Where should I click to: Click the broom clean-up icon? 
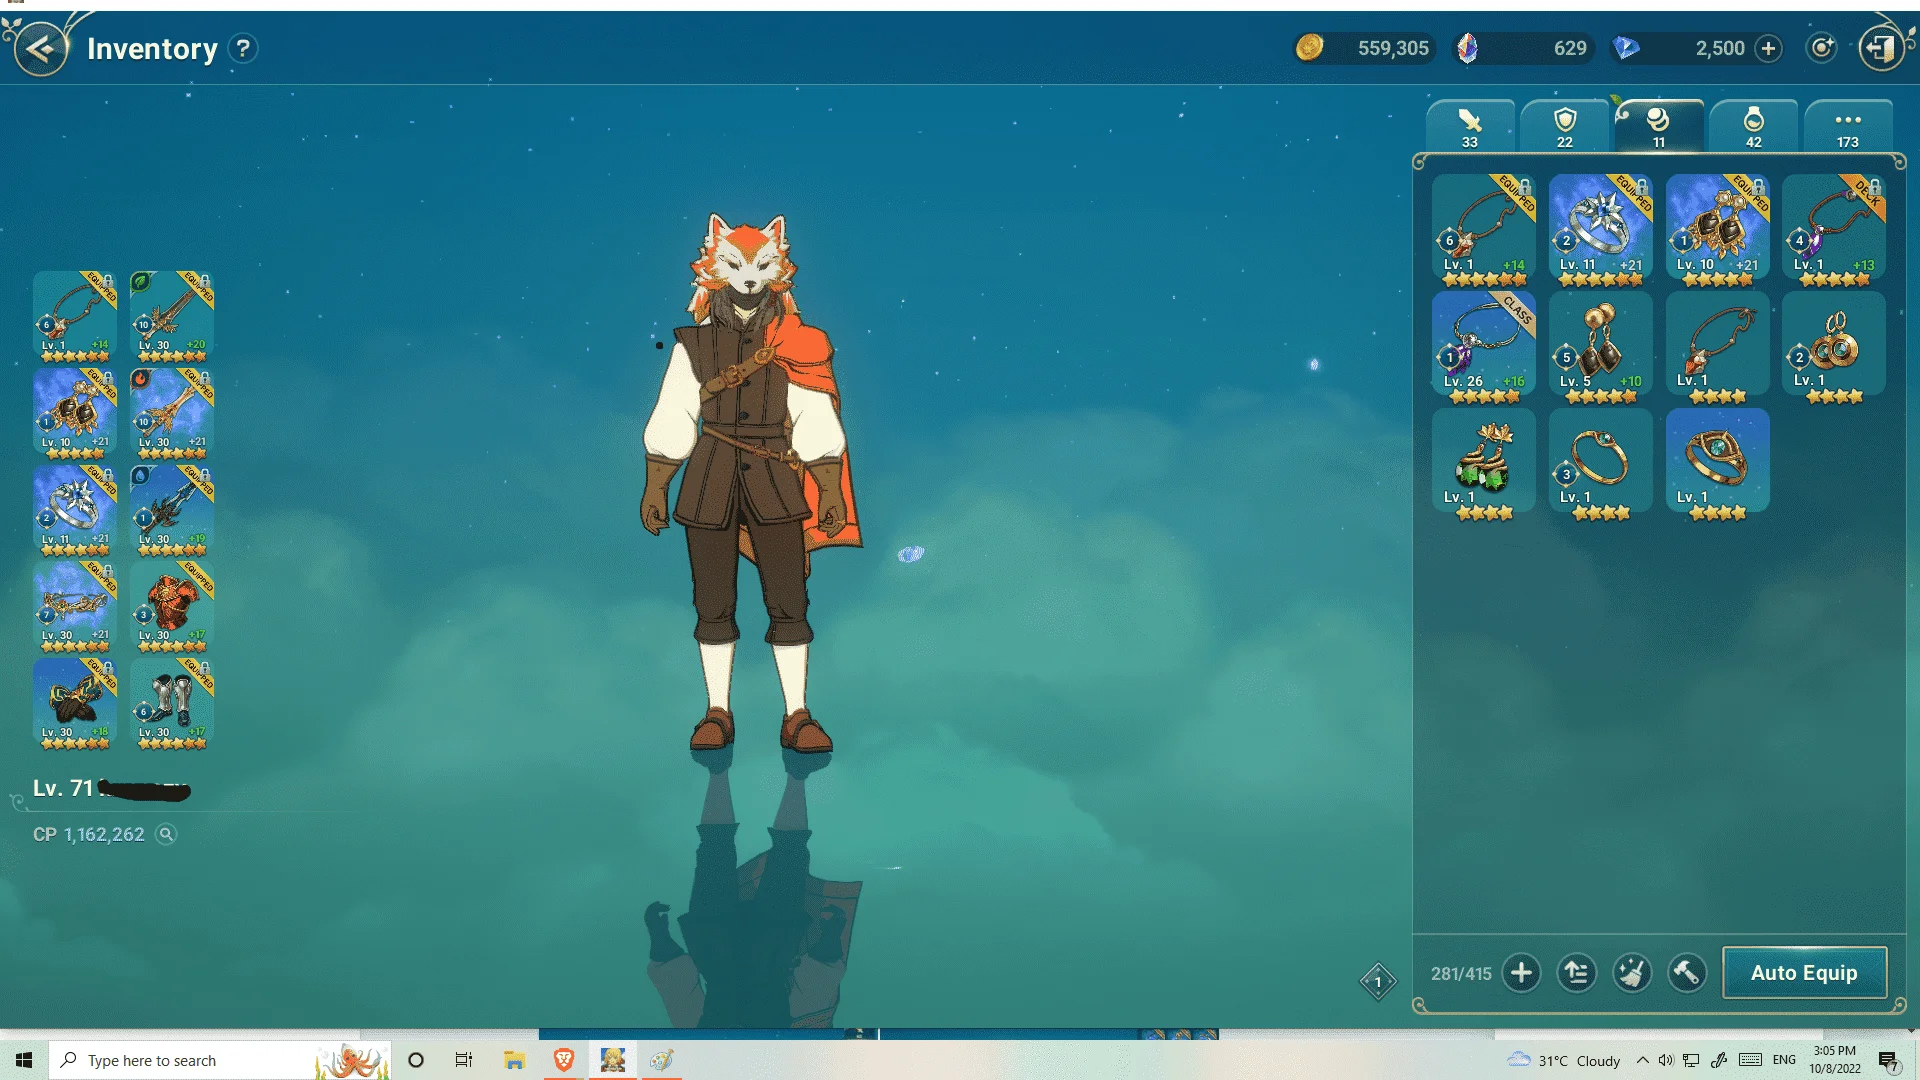(x=1631, y=972)
